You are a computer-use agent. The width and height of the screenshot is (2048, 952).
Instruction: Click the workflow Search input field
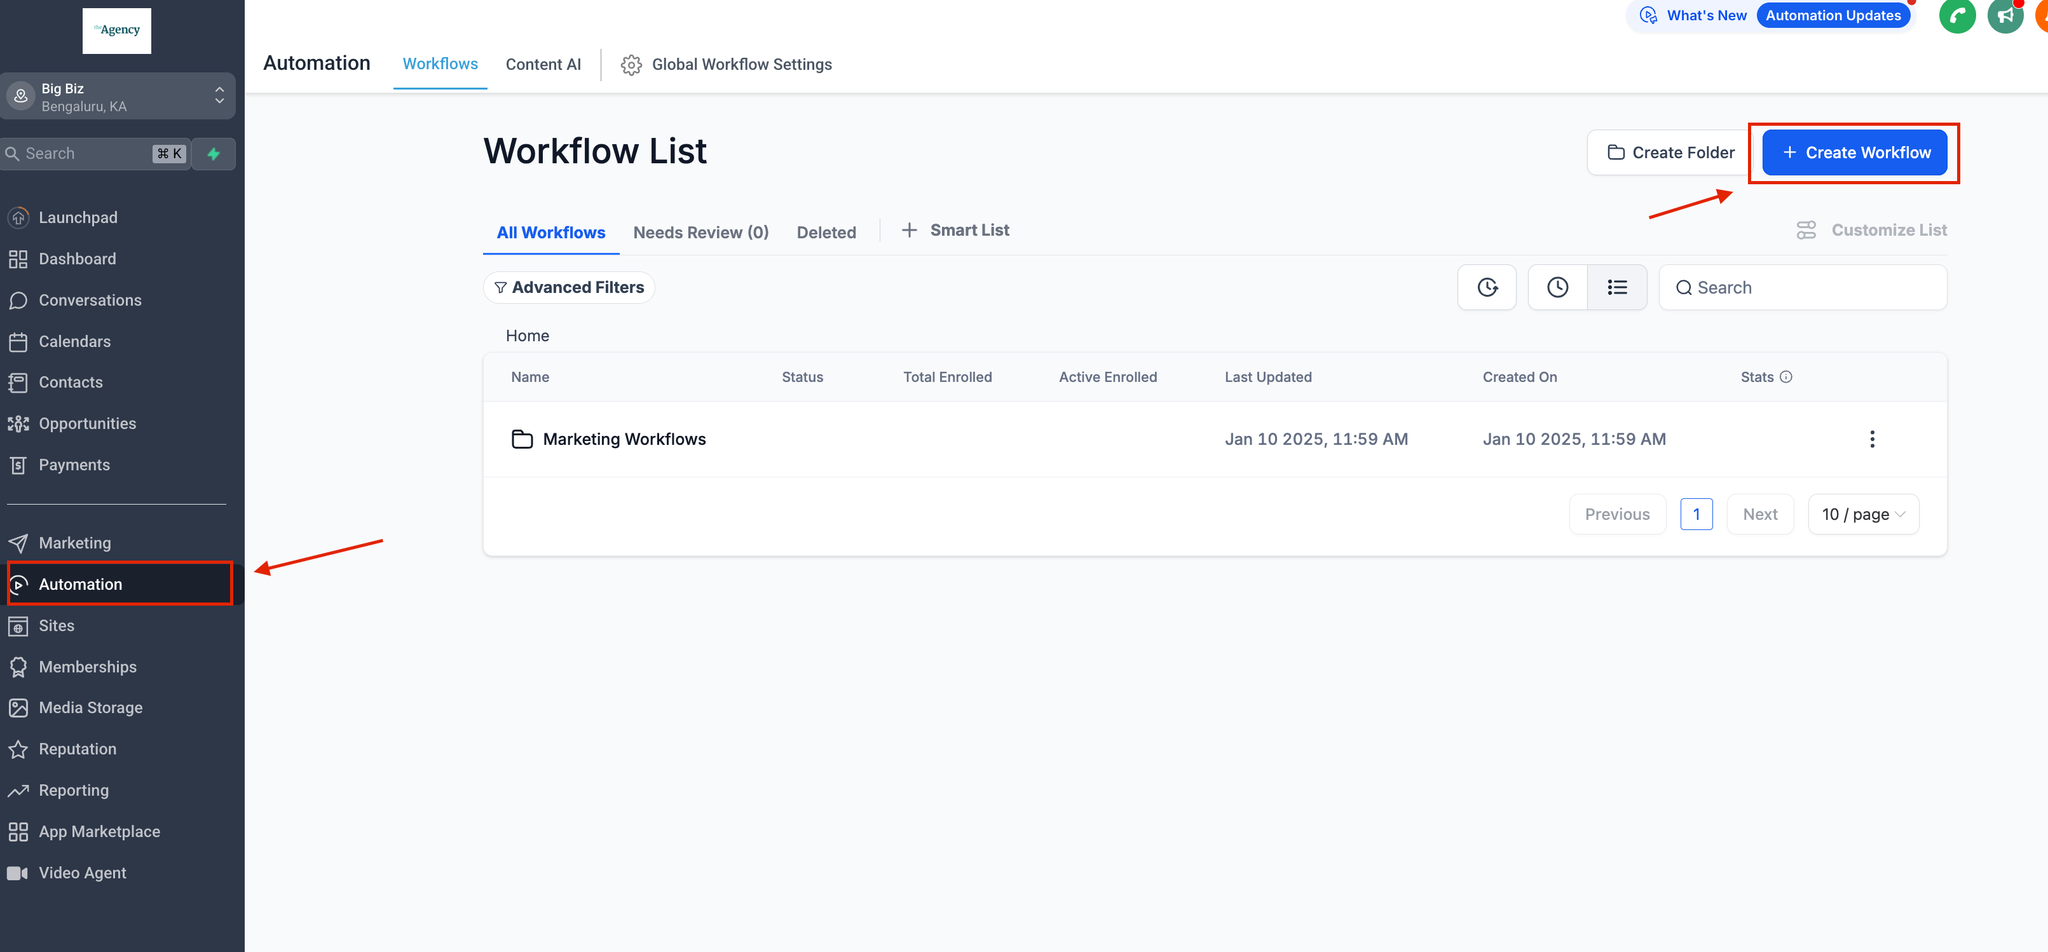[x=1803, y=288]
